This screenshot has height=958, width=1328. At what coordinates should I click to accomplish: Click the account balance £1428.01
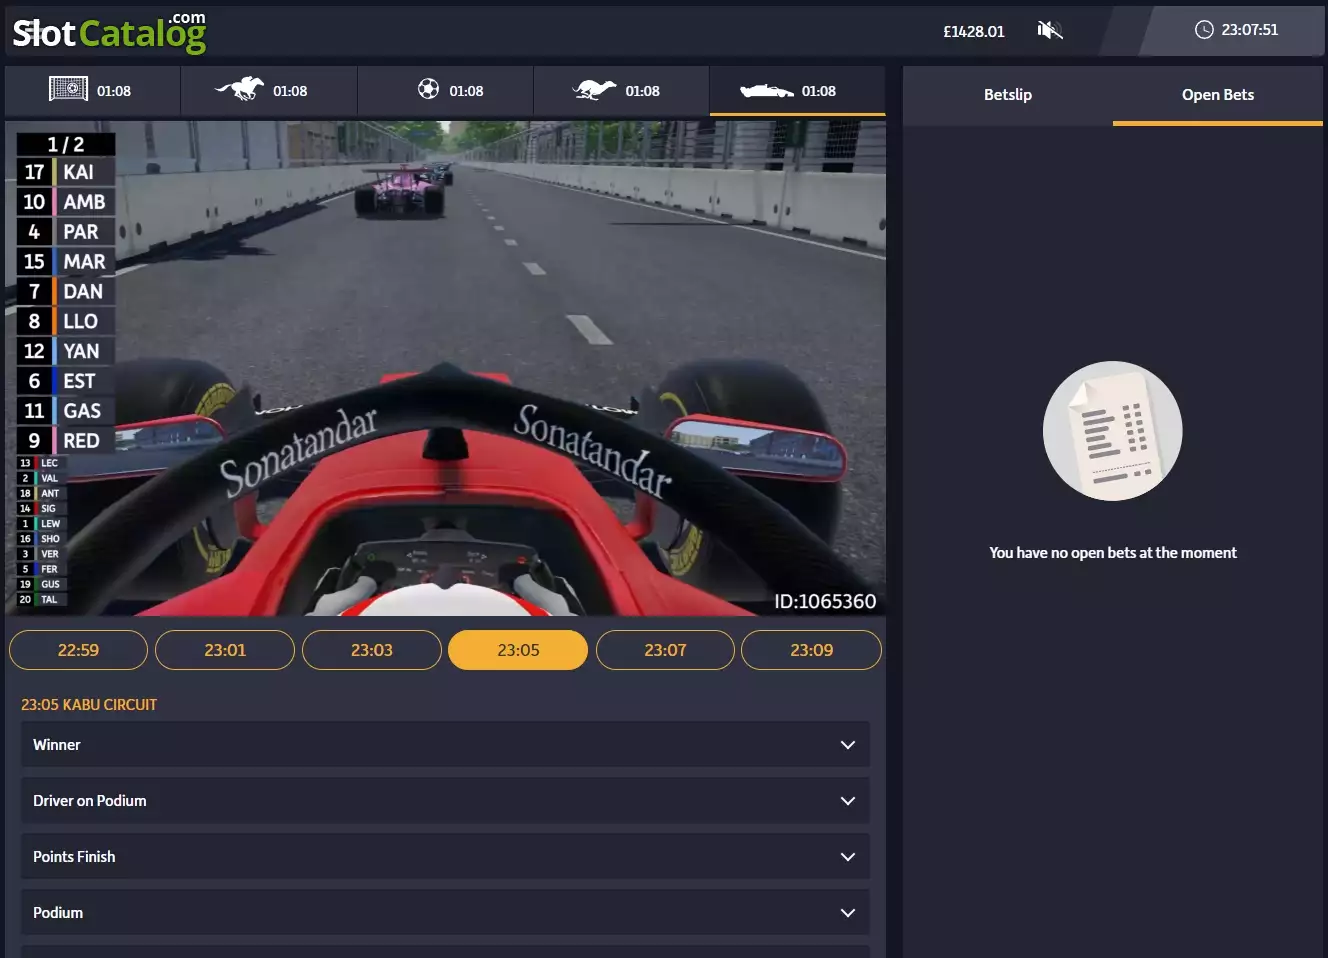pos(973,31)
